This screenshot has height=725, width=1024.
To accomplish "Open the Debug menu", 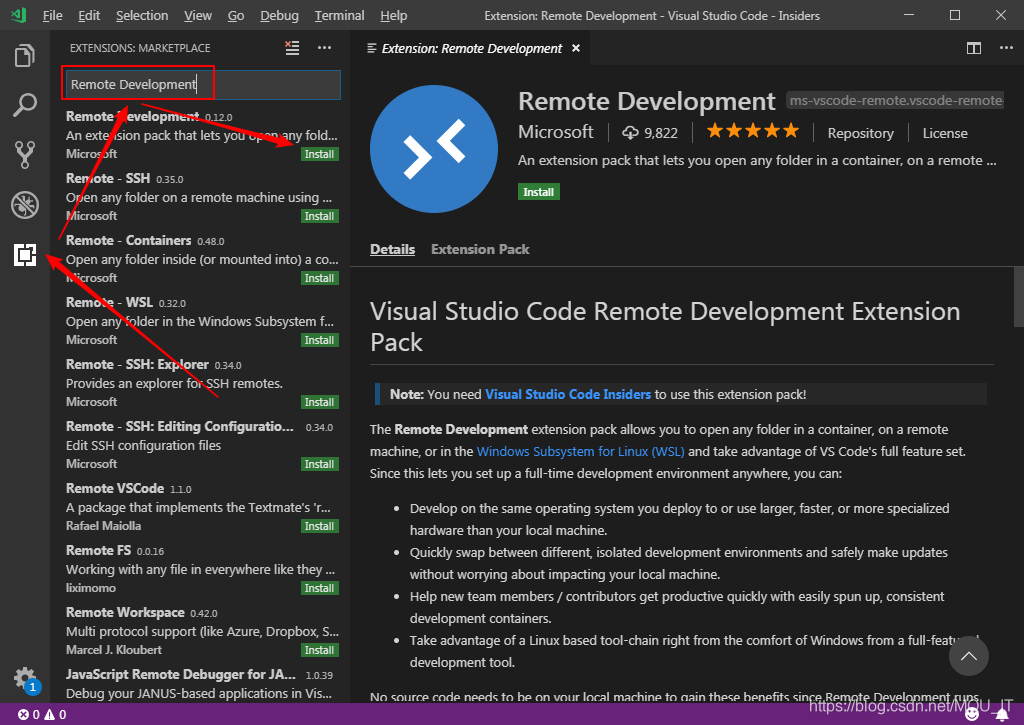I will (279, 16).
